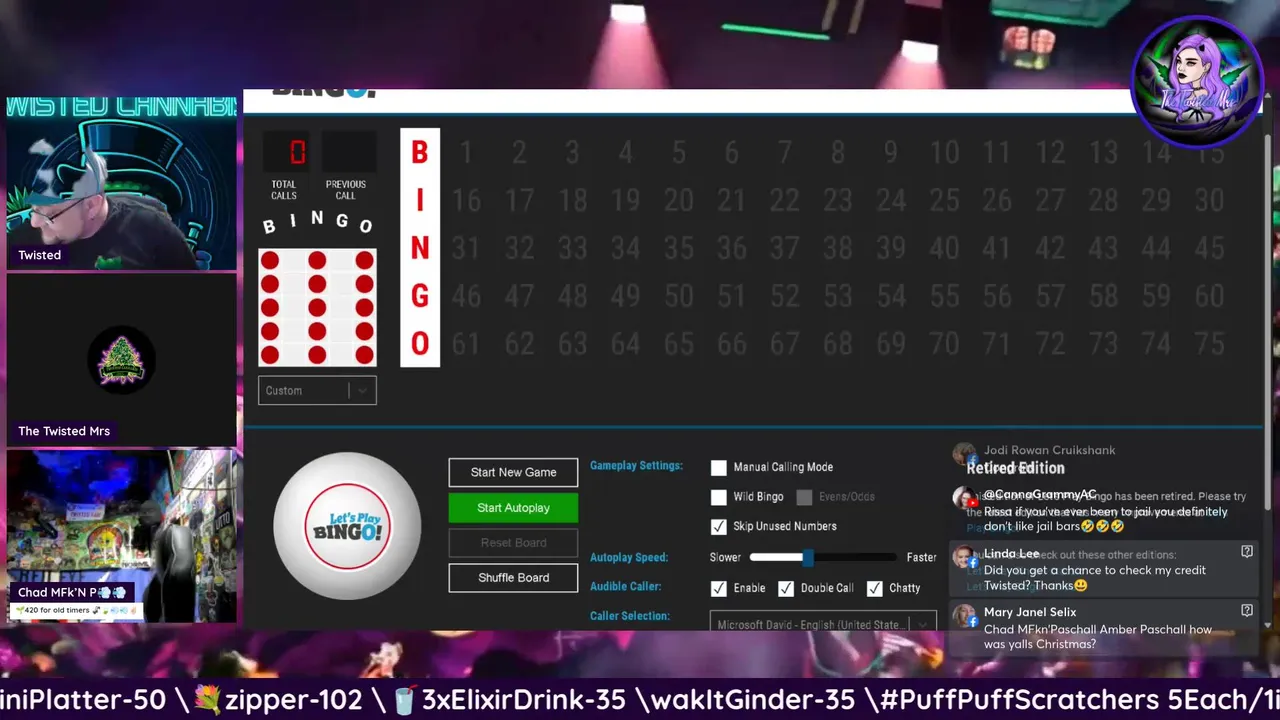
Task: Click the Start New Game button
Action: click(x=513, y=472)
